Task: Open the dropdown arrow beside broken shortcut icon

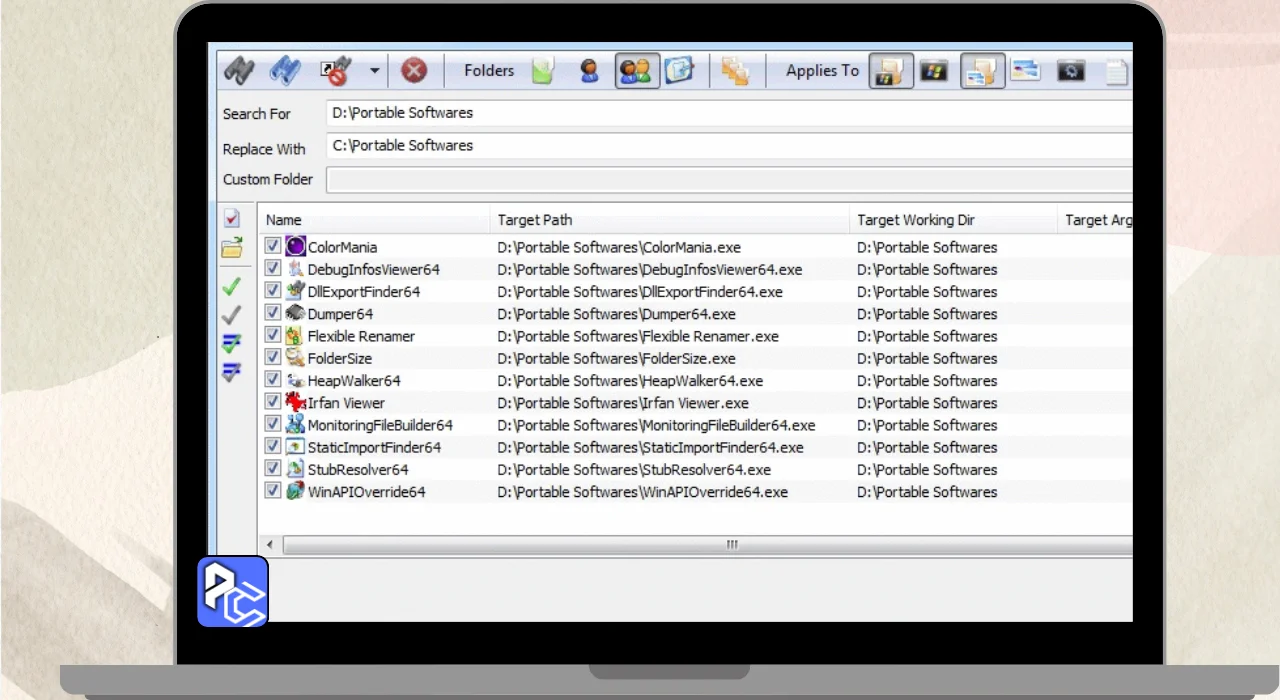Action: (x=375, y=71)
